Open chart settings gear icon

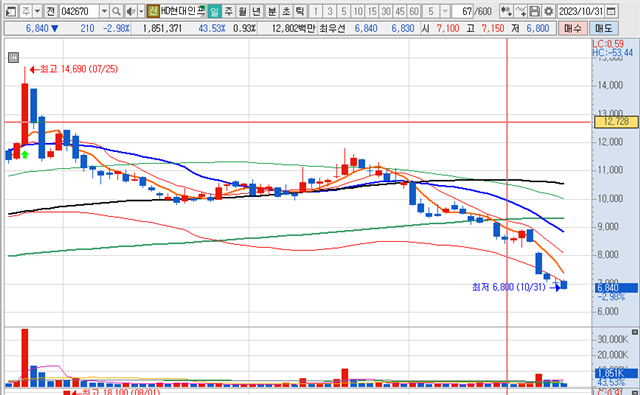(x=549, y=11)
